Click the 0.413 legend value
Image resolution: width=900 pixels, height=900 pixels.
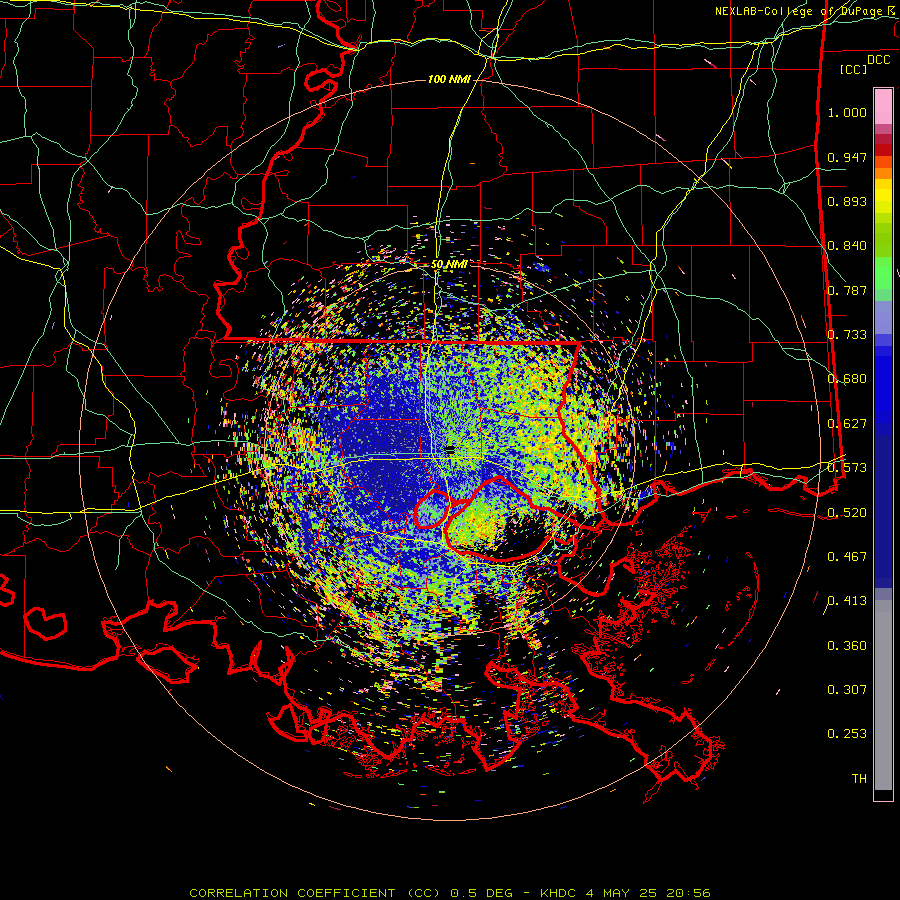pyautogui.click(x=847, y=601)
